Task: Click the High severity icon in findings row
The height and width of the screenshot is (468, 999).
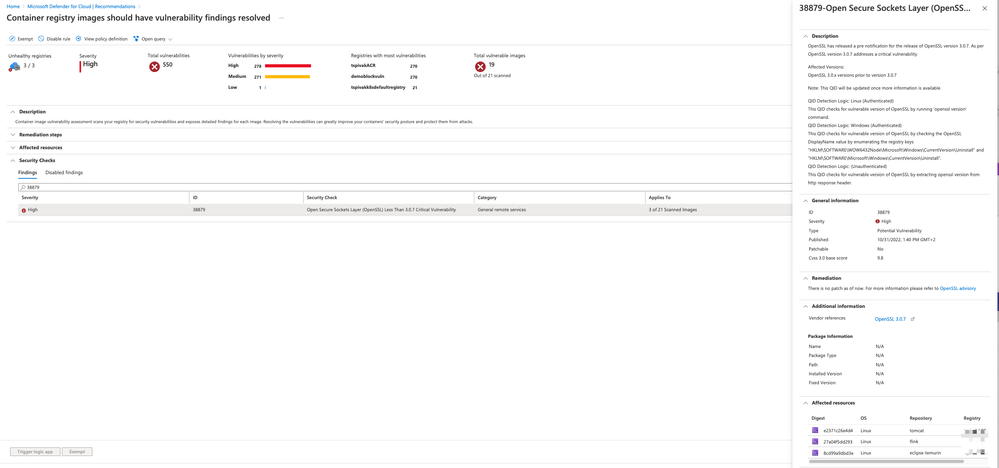Action: point(24,209)
